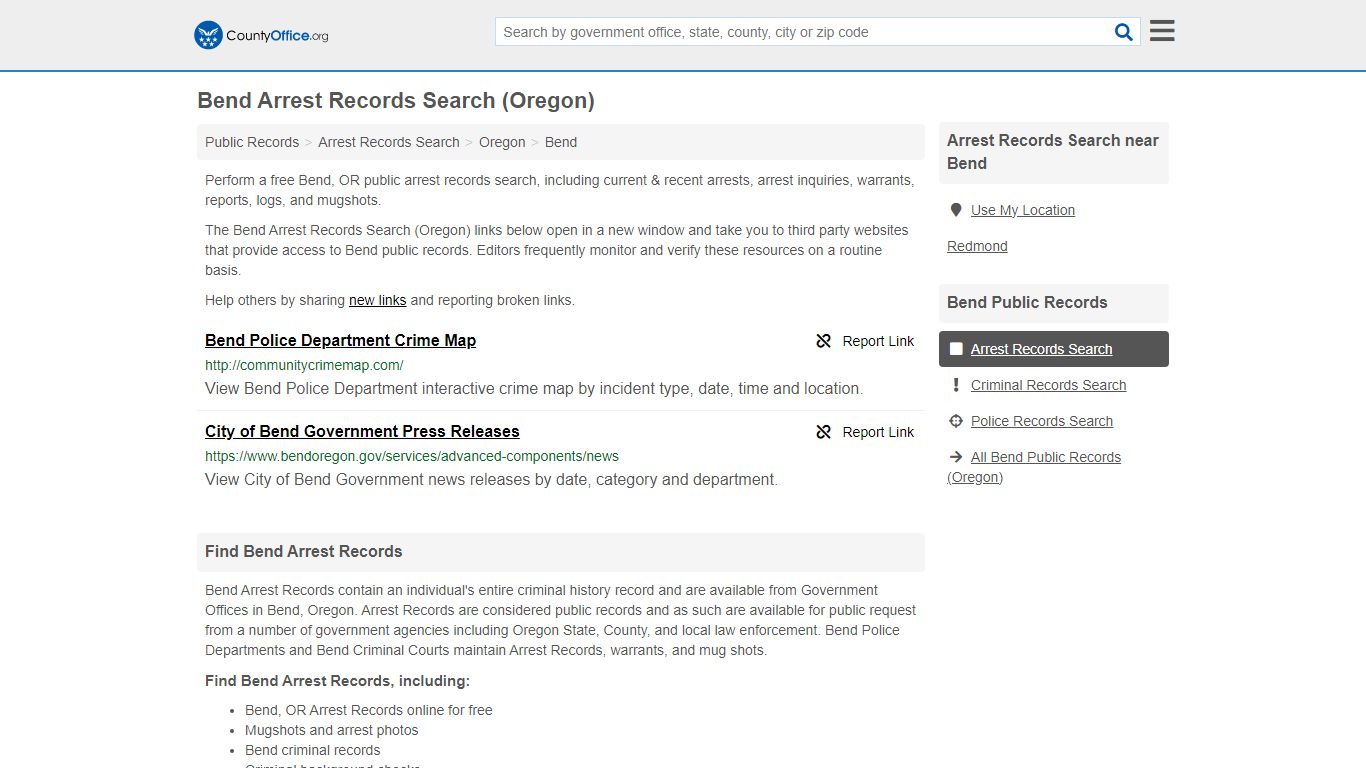Image resolution: width=1366 pixels, height=768 pixels.
Task: Visit the bendoregon.gov news URL
Action: click(x=412, y=456)
